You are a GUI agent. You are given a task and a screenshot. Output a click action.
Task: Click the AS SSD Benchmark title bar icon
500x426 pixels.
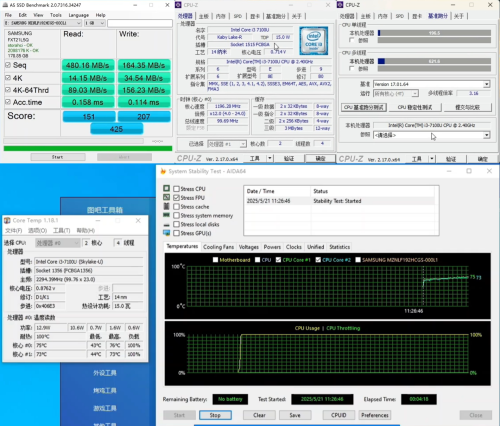click(x=5, y=5)
